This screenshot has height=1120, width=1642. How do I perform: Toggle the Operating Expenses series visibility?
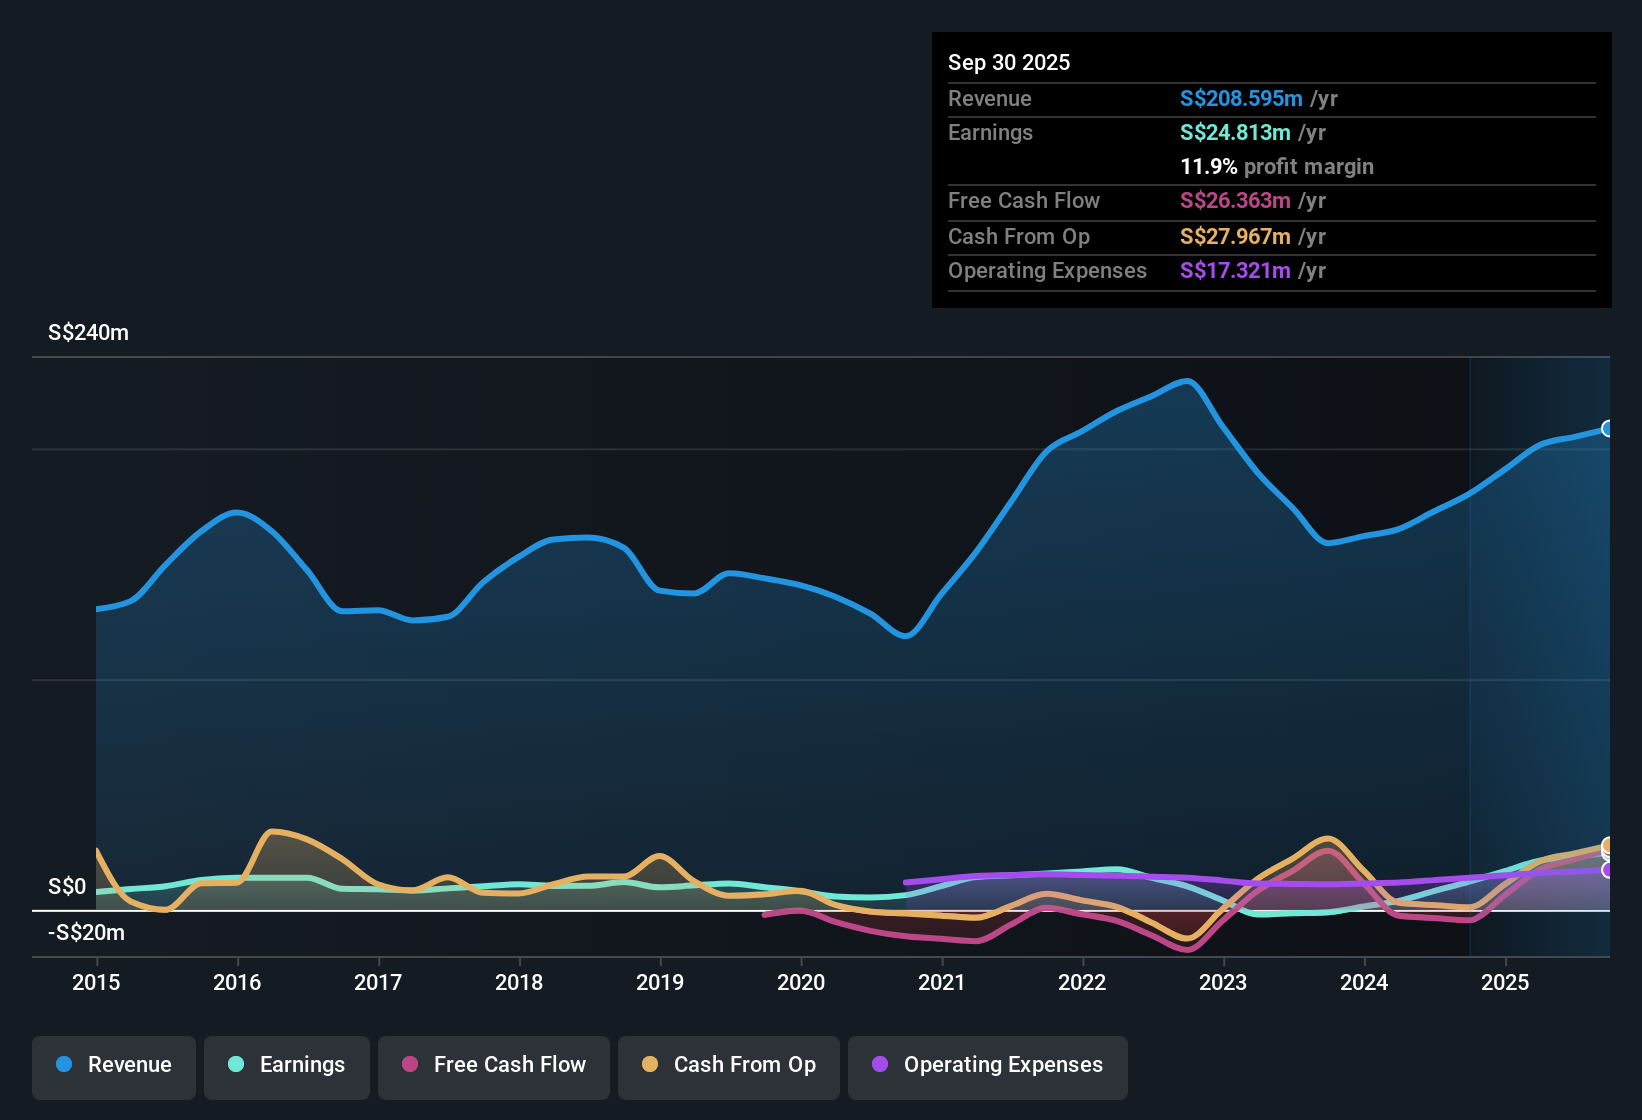click(x=987, y=1065)
